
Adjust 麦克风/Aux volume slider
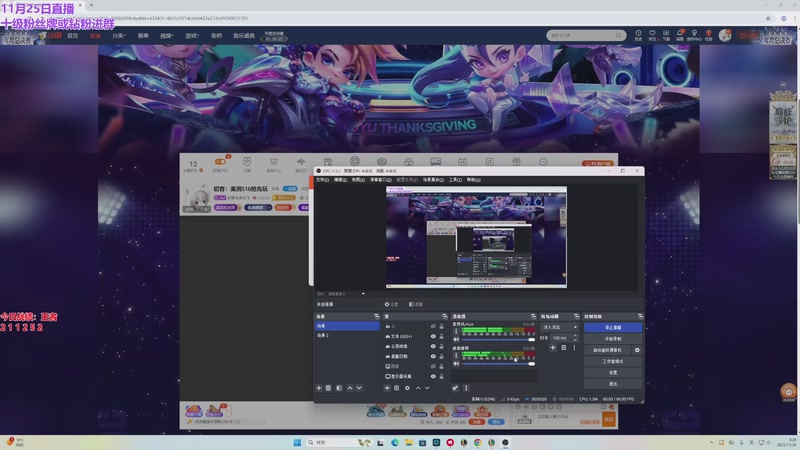[x=498, y=339]
